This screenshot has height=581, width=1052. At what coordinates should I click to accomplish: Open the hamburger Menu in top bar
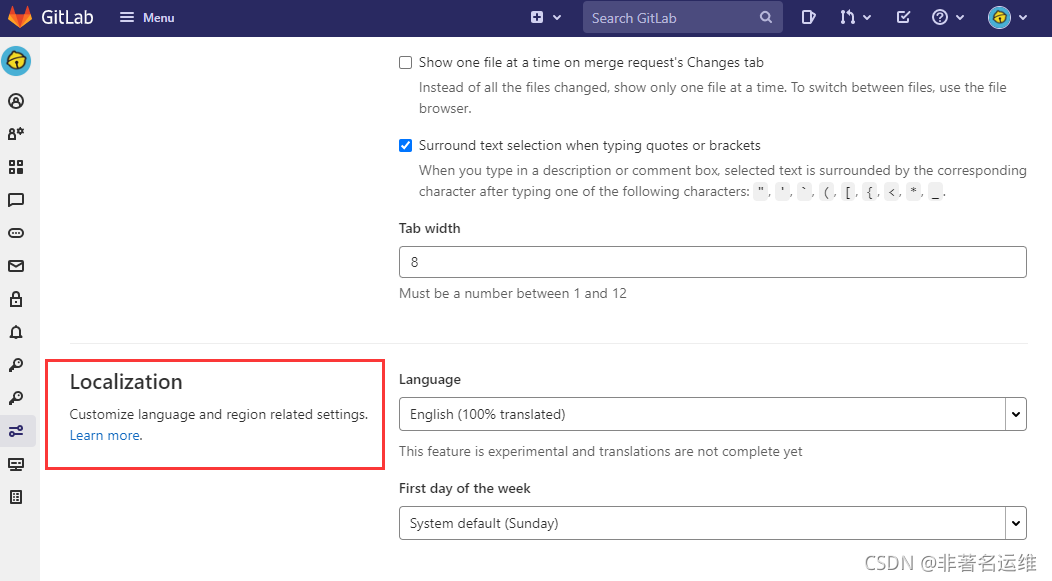tap(147, 17)
